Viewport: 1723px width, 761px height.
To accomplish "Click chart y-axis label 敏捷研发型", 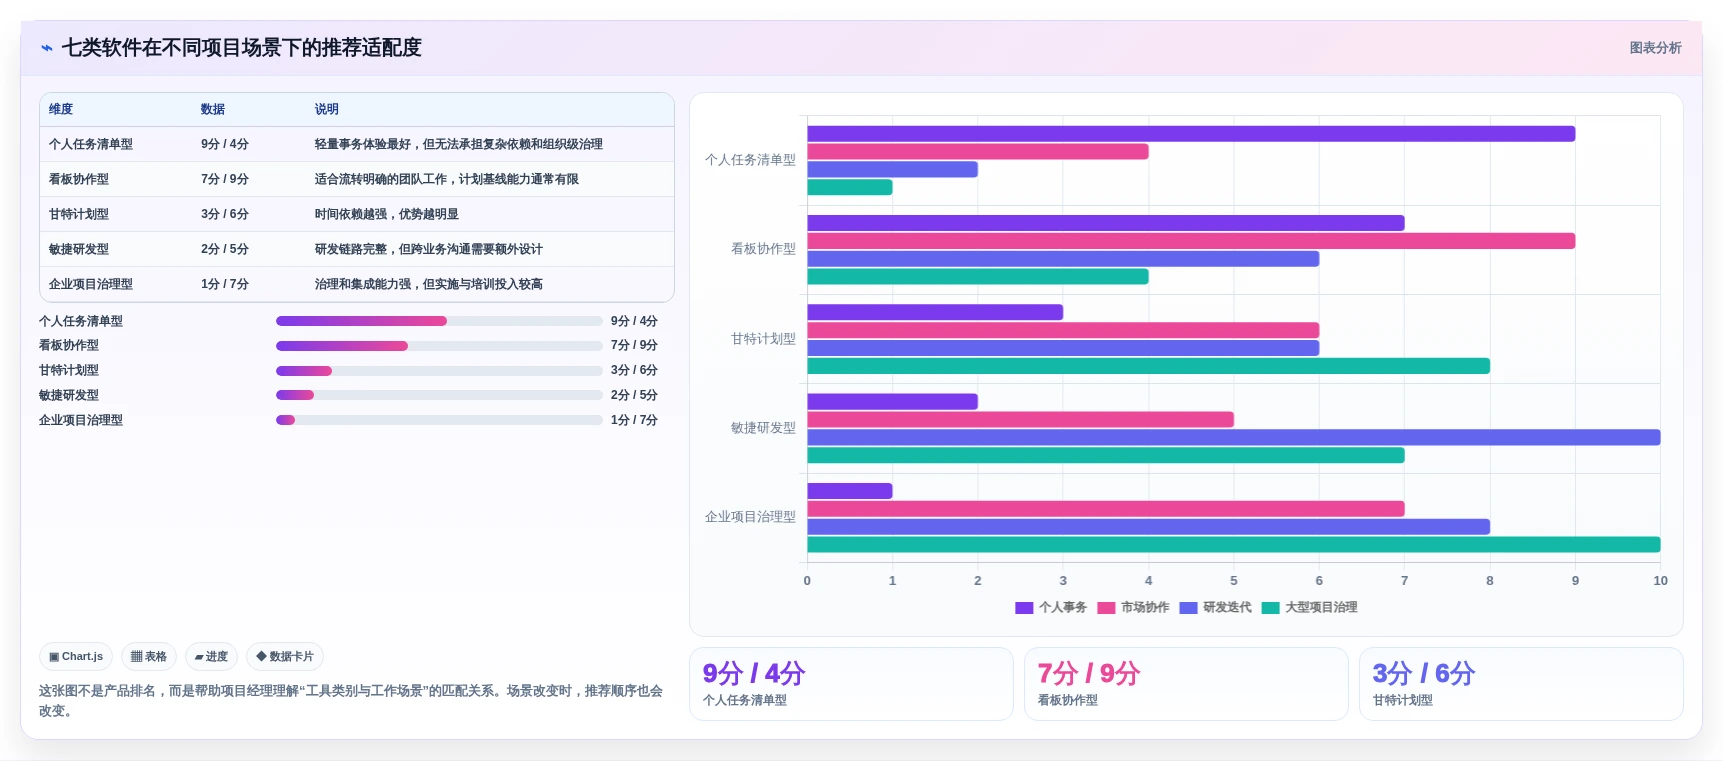I will [x=763, y=428].
